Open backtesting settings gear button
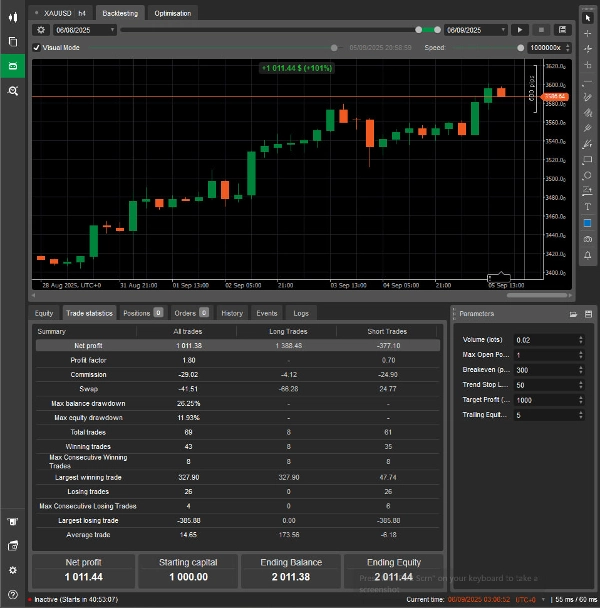 click(x=41, y=30)
